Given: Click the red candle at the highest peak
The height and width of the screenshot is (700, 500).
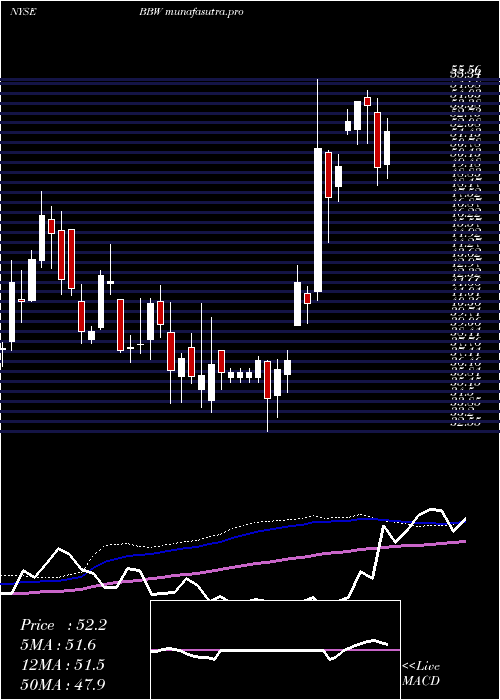Looking at the screenshot, I should 367,101.
